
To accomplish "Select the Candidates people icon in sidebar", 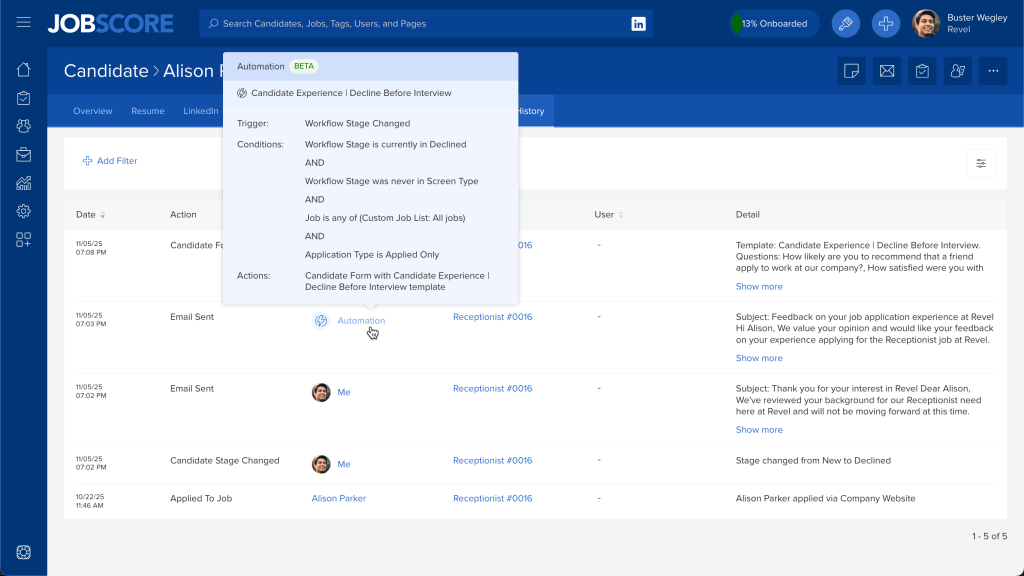I will coord(23,125).
